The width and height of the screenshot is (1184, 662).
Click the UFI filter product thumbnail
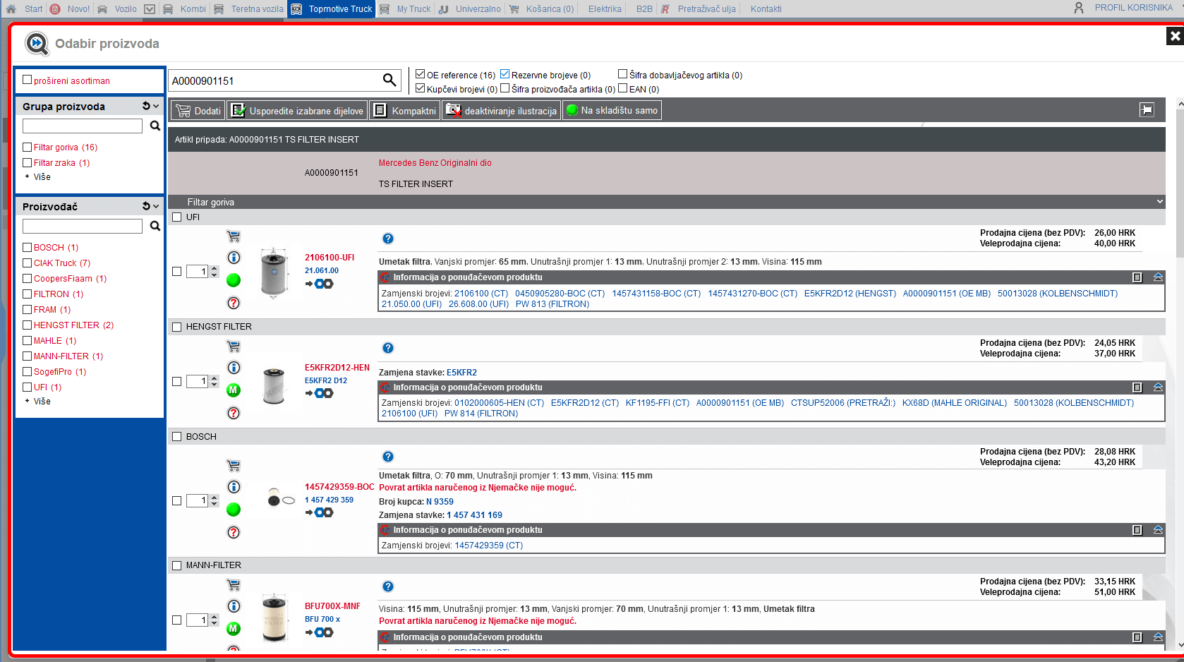pos(274,272)
